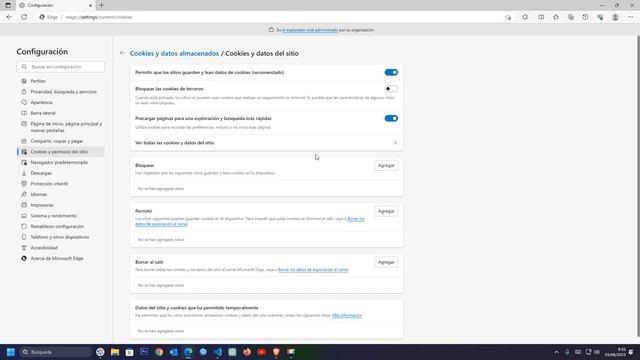Viewport: 640px width, 360px height.
Task: Show hidden system tray icons
Action: coord(556,352)
